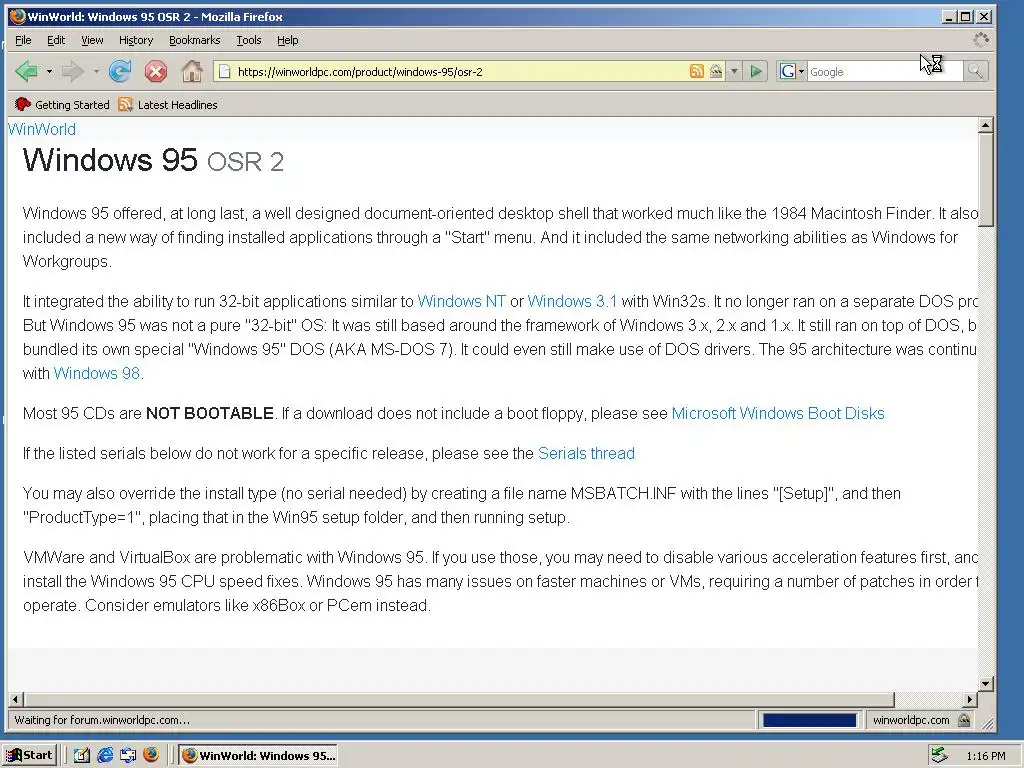The height and width of the screenshot is (768, 1024).
Task: Launch the notepad quick launch icon
Action: tap(81, 755)
